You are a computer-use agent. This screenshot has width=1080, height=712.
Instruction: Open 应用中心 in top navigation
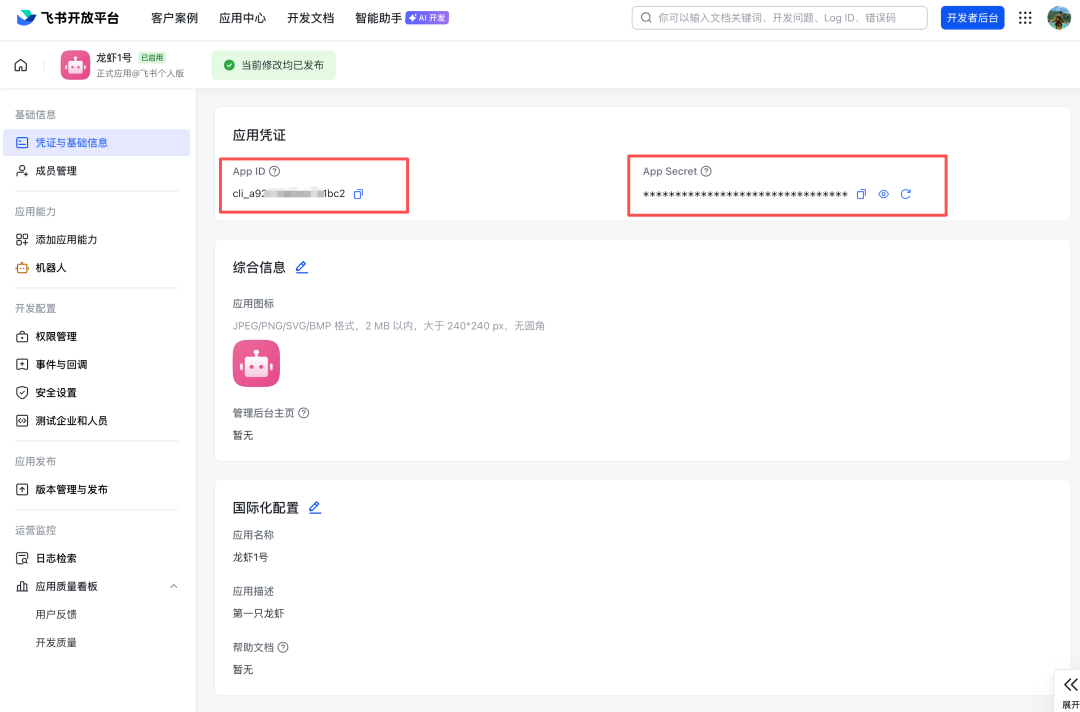point(242,18)
